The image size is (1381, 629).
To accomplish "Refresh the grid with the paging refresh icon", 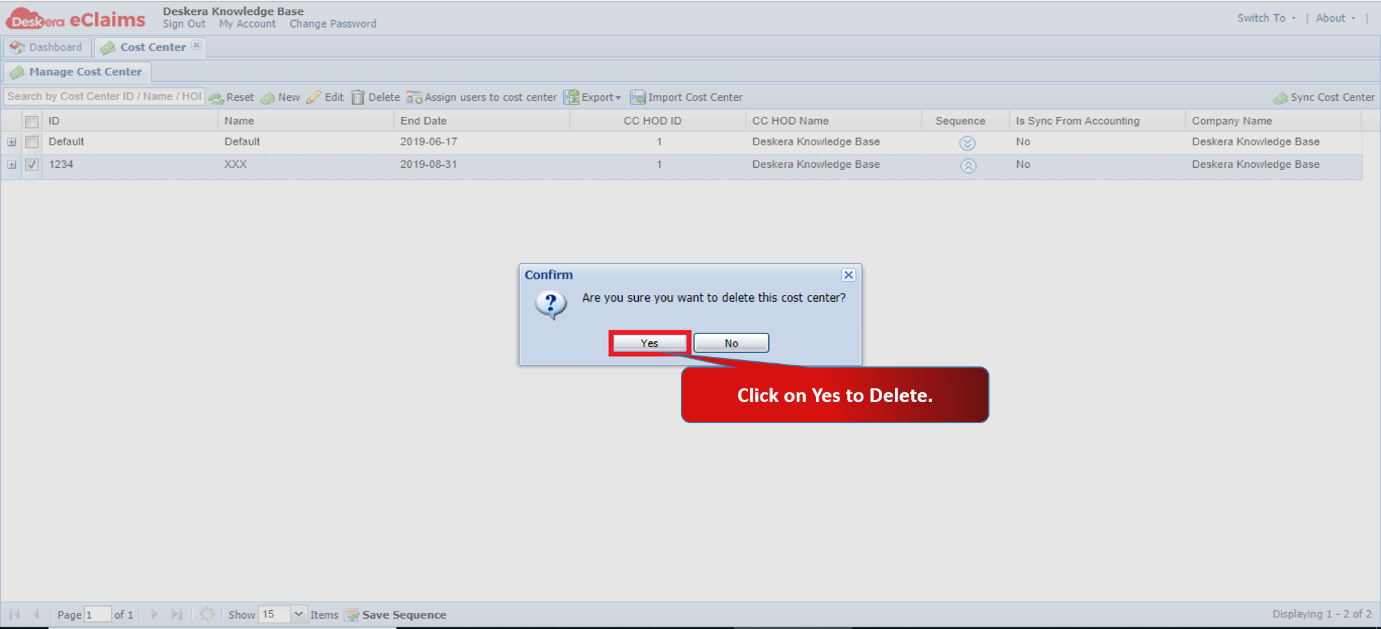I will point(207,614).
